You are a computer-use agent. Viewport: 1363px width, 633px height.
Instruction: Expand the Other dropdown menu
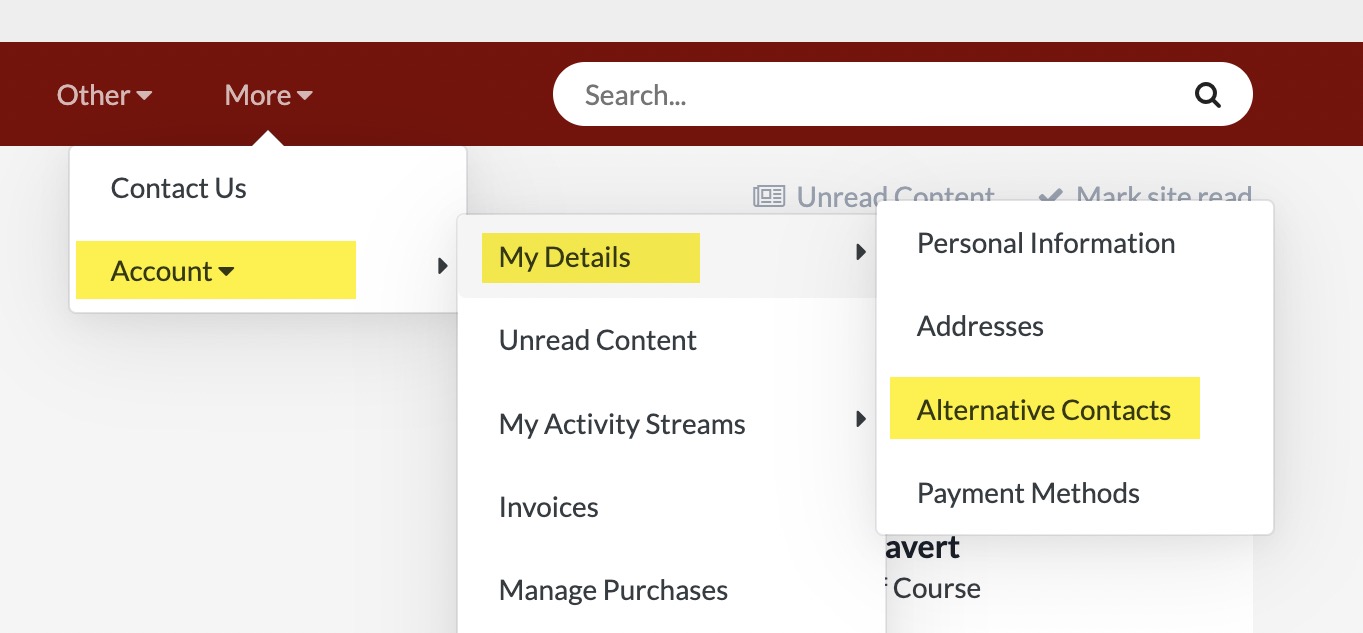tap(104, 95)
